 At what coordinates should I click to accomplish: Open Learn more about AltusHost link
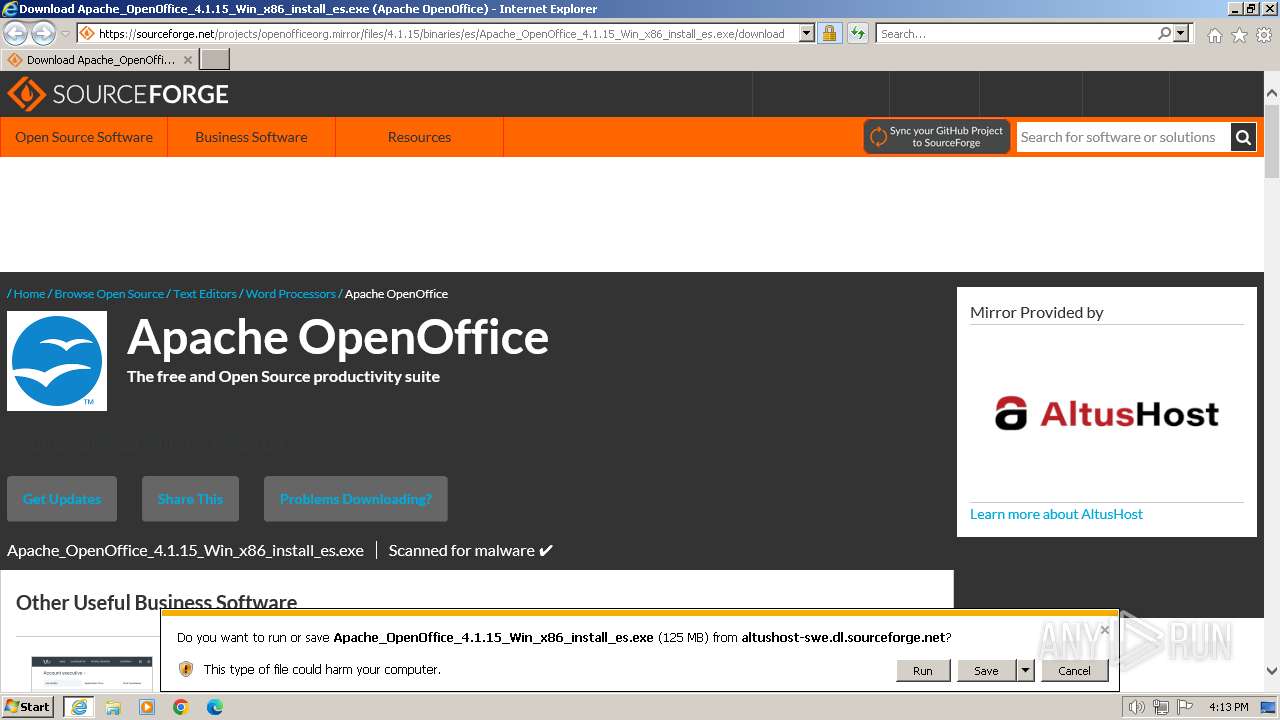1056,514
